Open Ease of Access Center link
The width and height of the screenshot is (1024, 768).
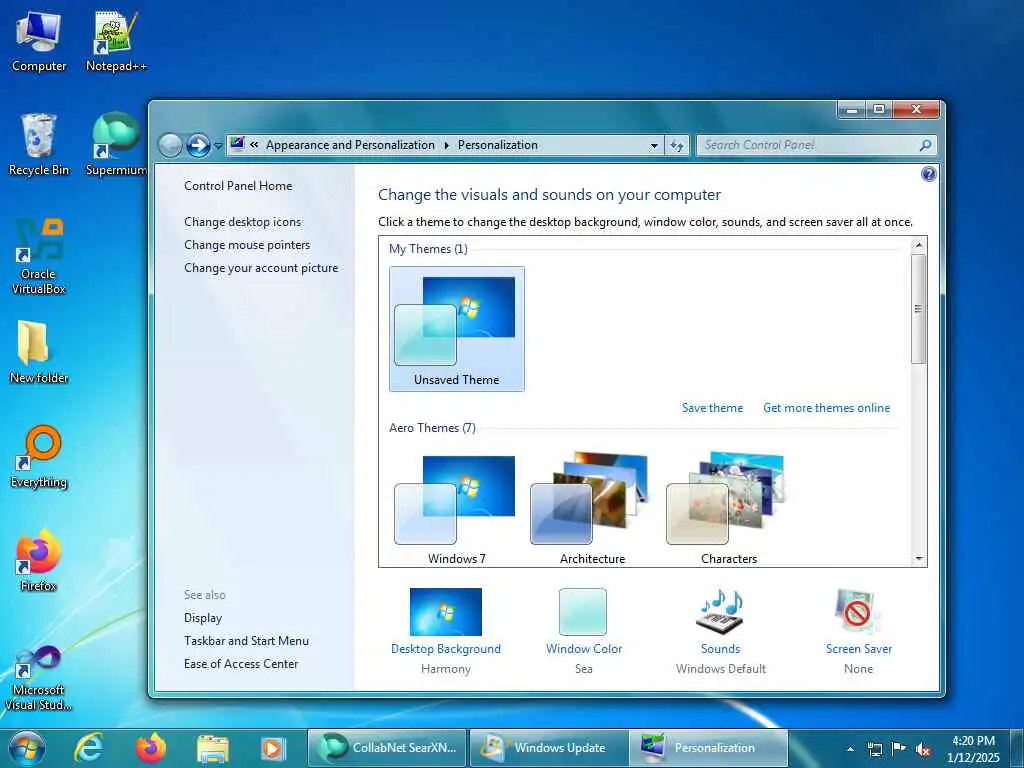tap(241, 664)
